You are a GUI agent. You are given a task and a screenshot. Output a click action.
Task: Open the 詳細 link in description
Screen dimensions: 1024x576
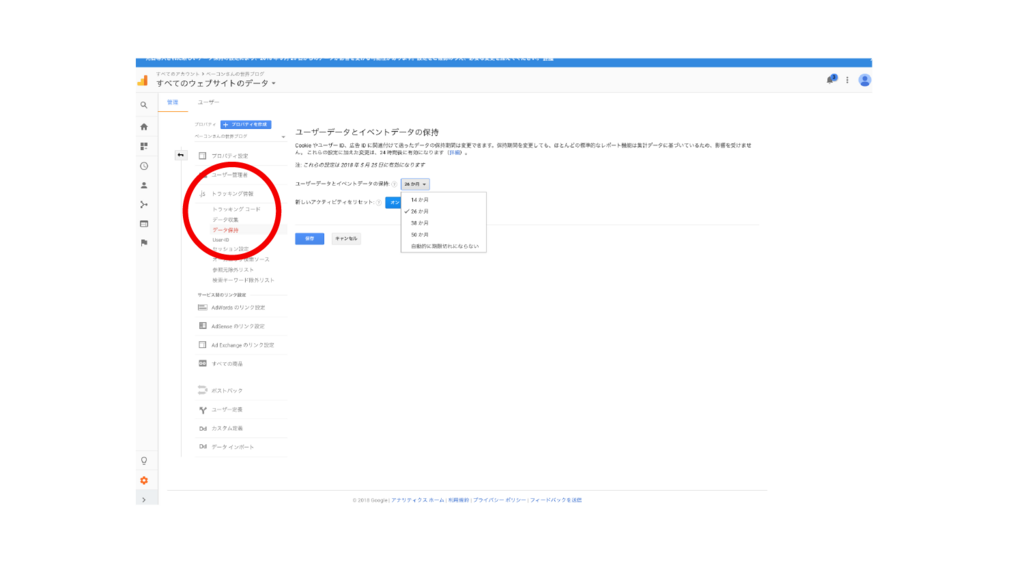tap(455, 153)
